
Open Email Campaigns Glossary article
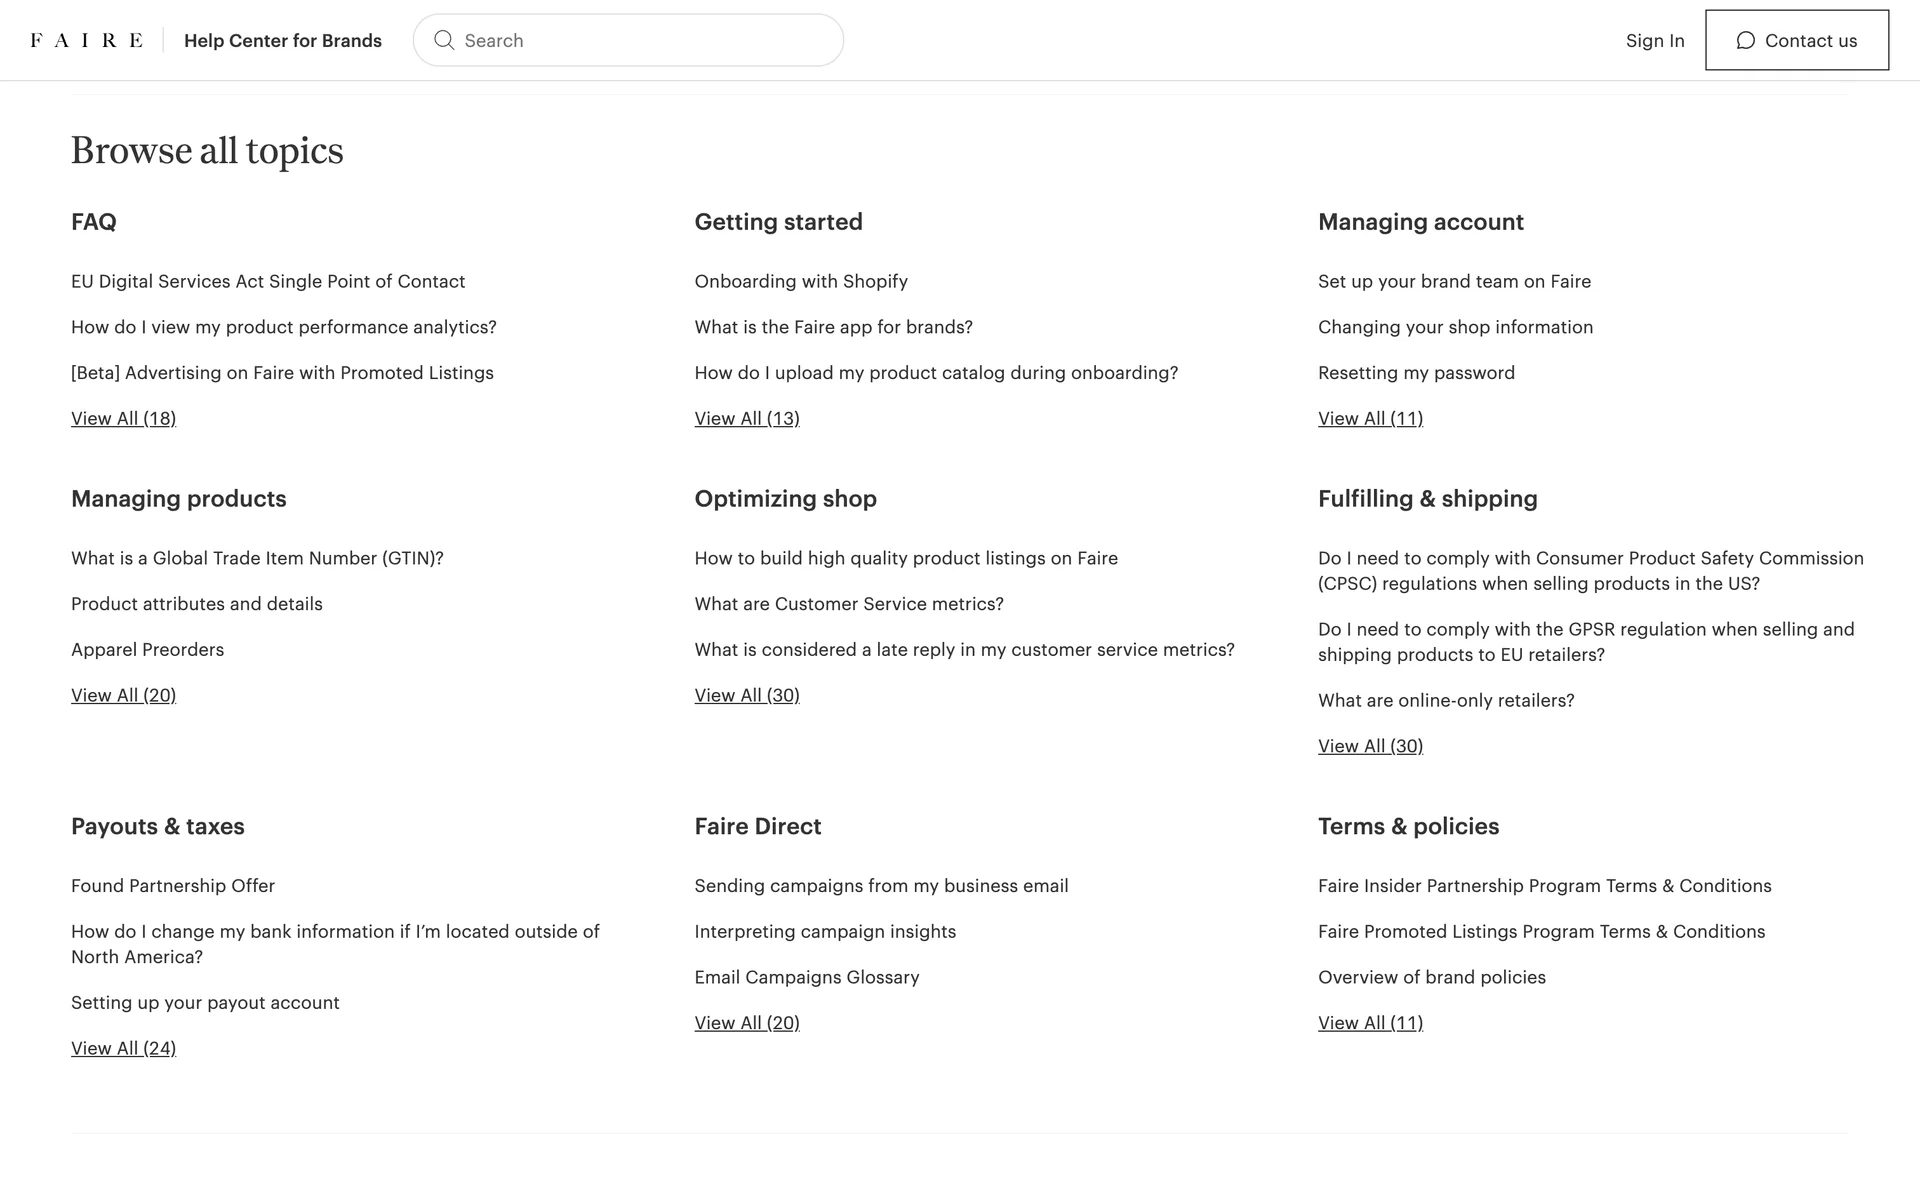[x=806, y=977]
